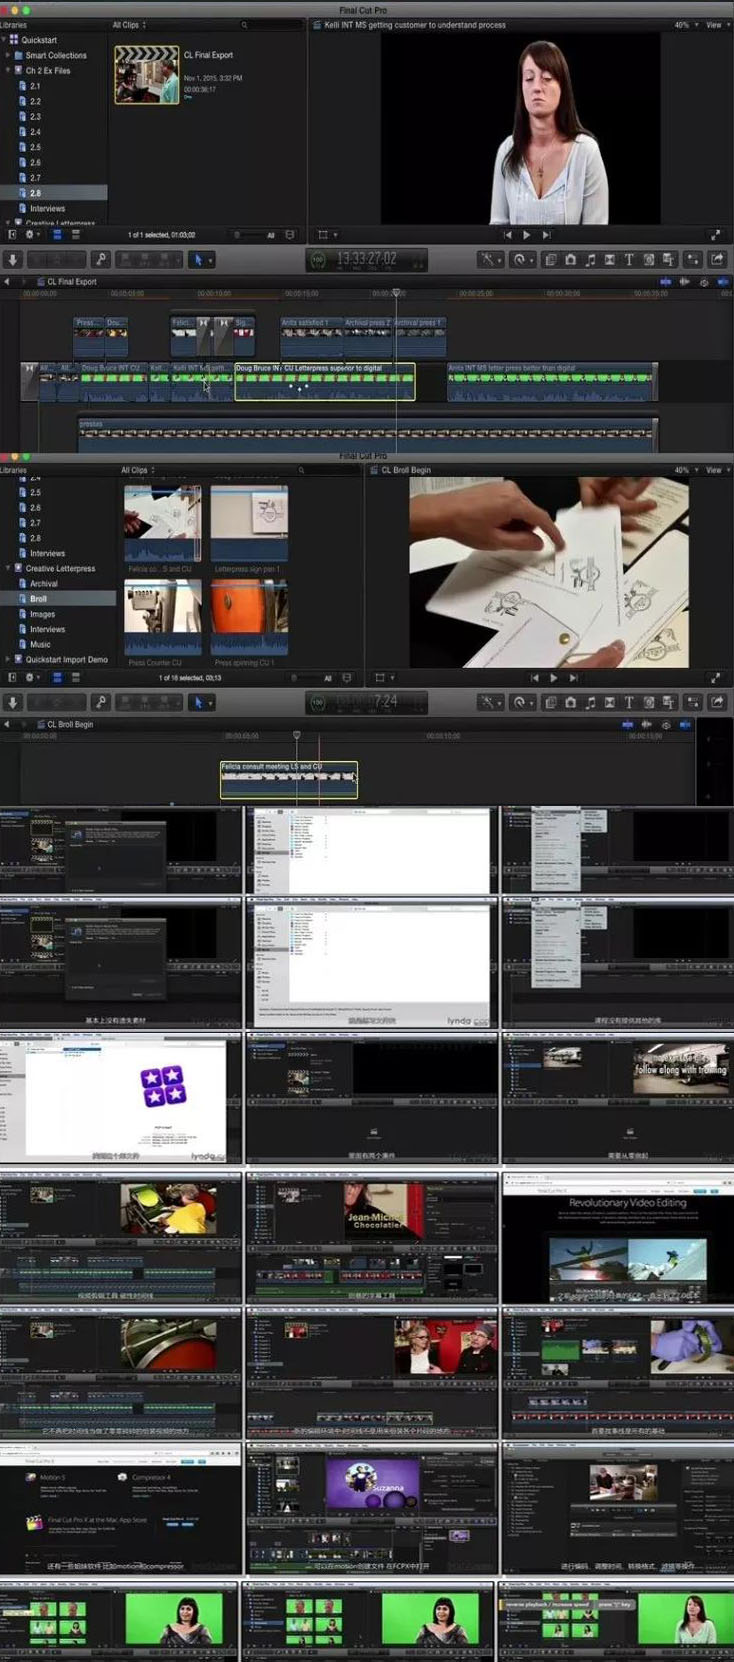Image resolution: width=734 pixels, height=1662 pixels.
Task: Click the CL Final Export project thumbnail
Action: 146,75
